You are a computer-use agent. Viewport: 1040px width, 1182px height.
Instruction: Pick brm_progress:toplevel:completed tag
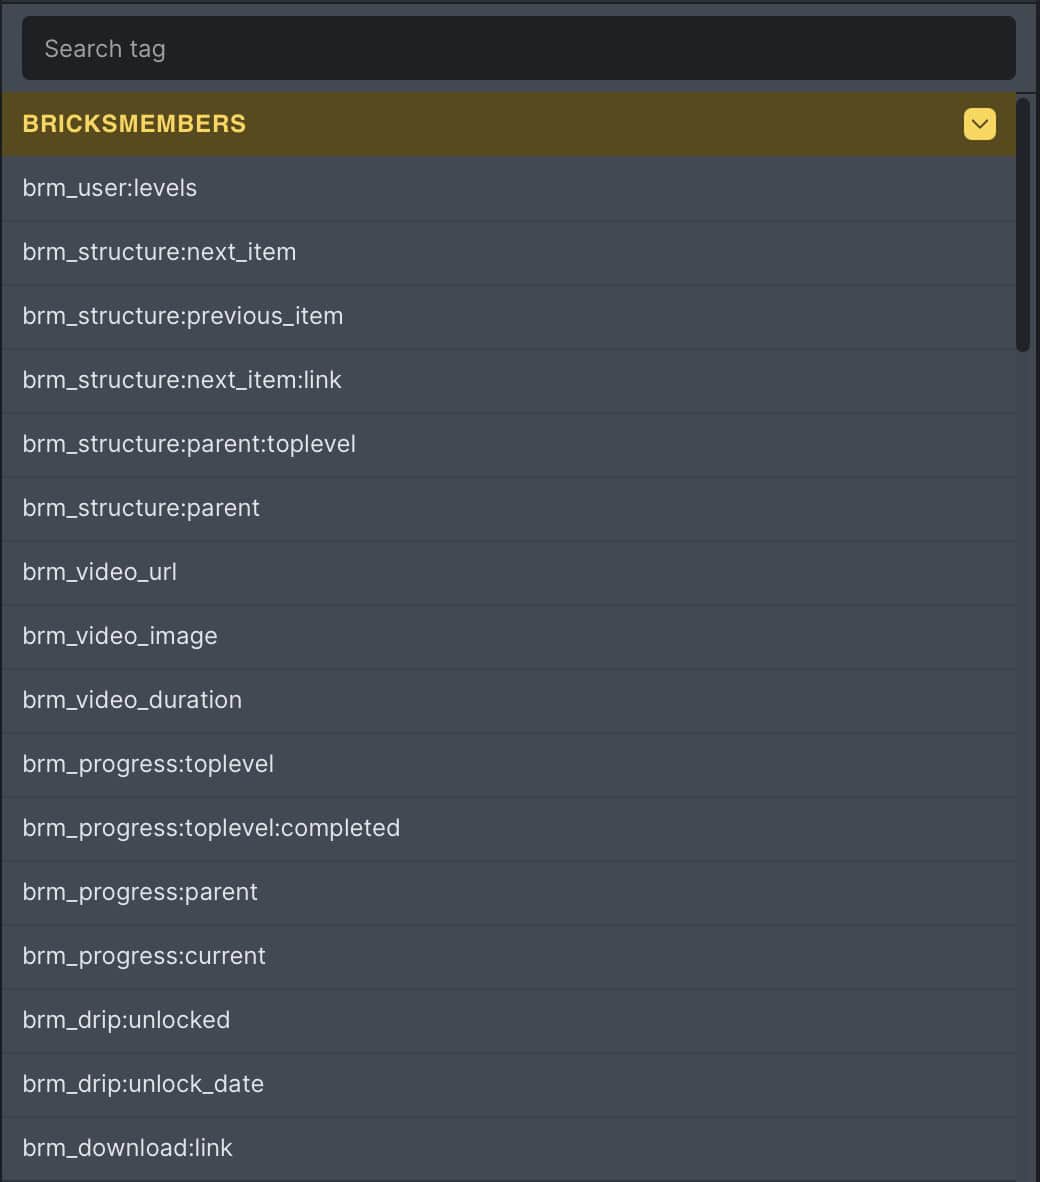click(x=211, y=828)
